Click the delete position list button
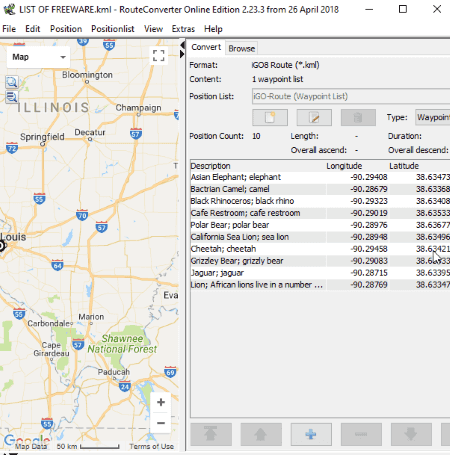This screenshot has height=455, width=450. point(358,117)
